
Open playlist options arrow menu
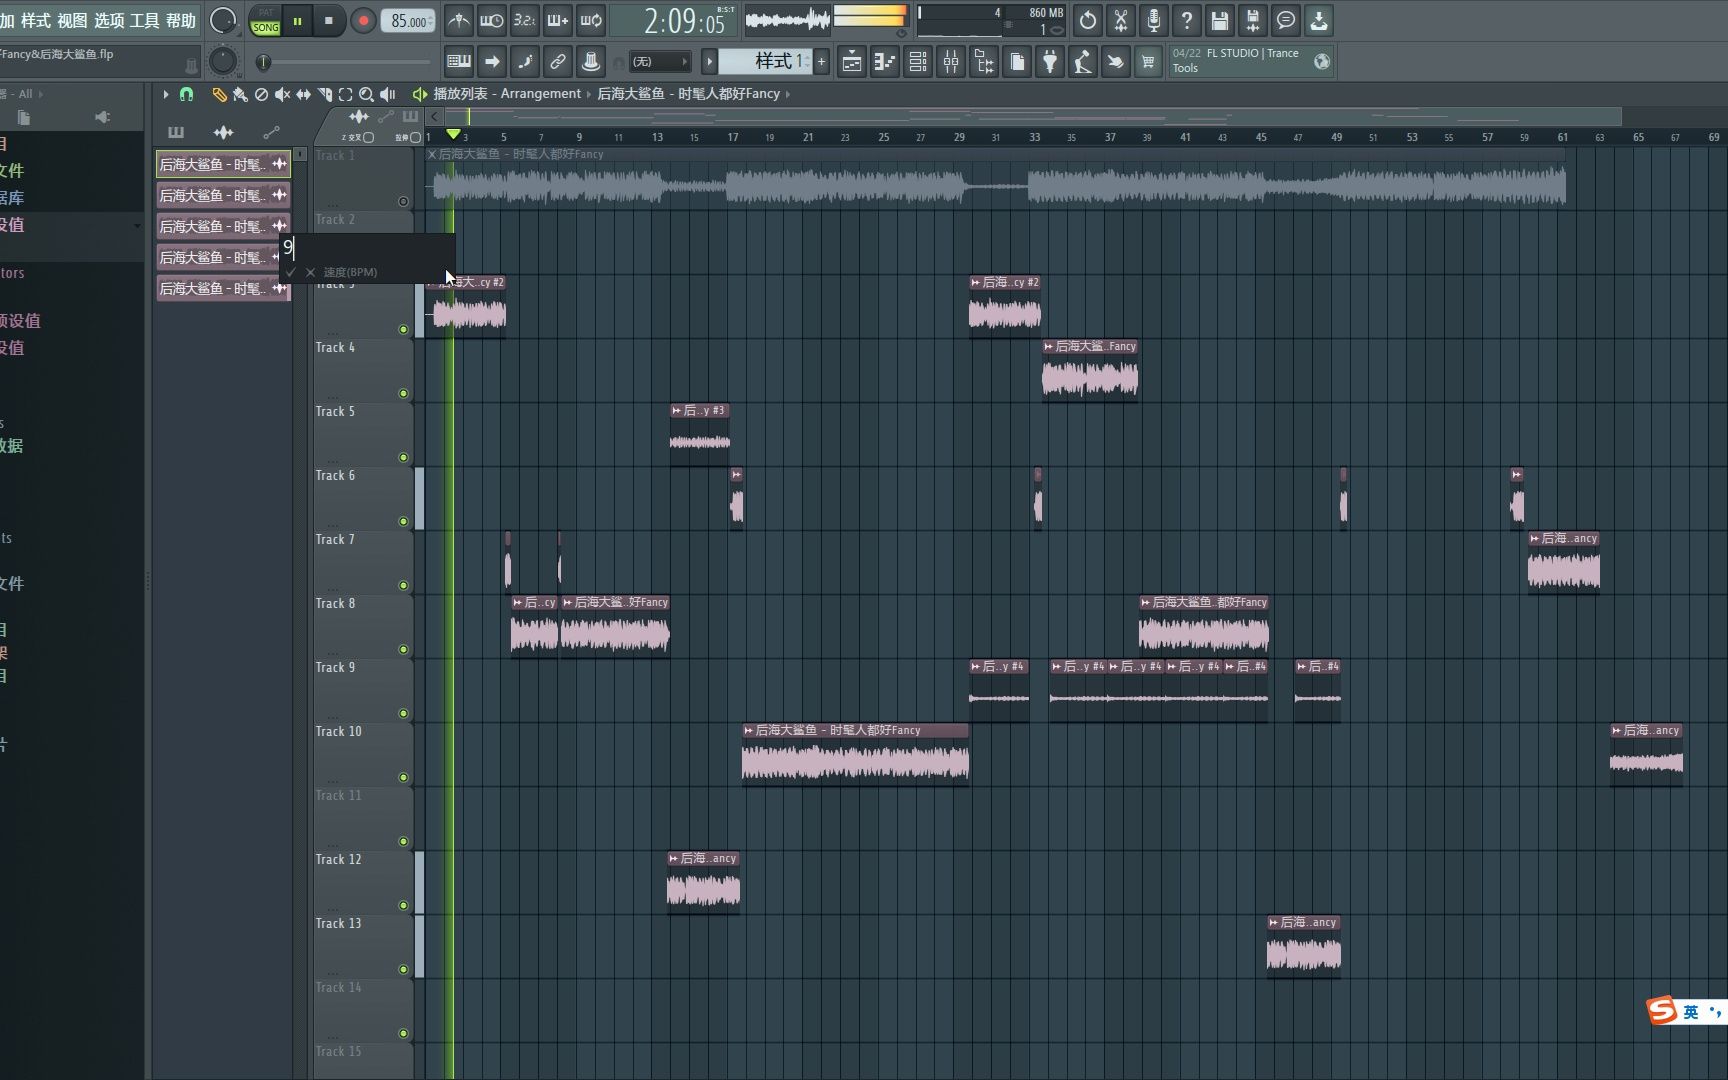(x=166, y=94)
